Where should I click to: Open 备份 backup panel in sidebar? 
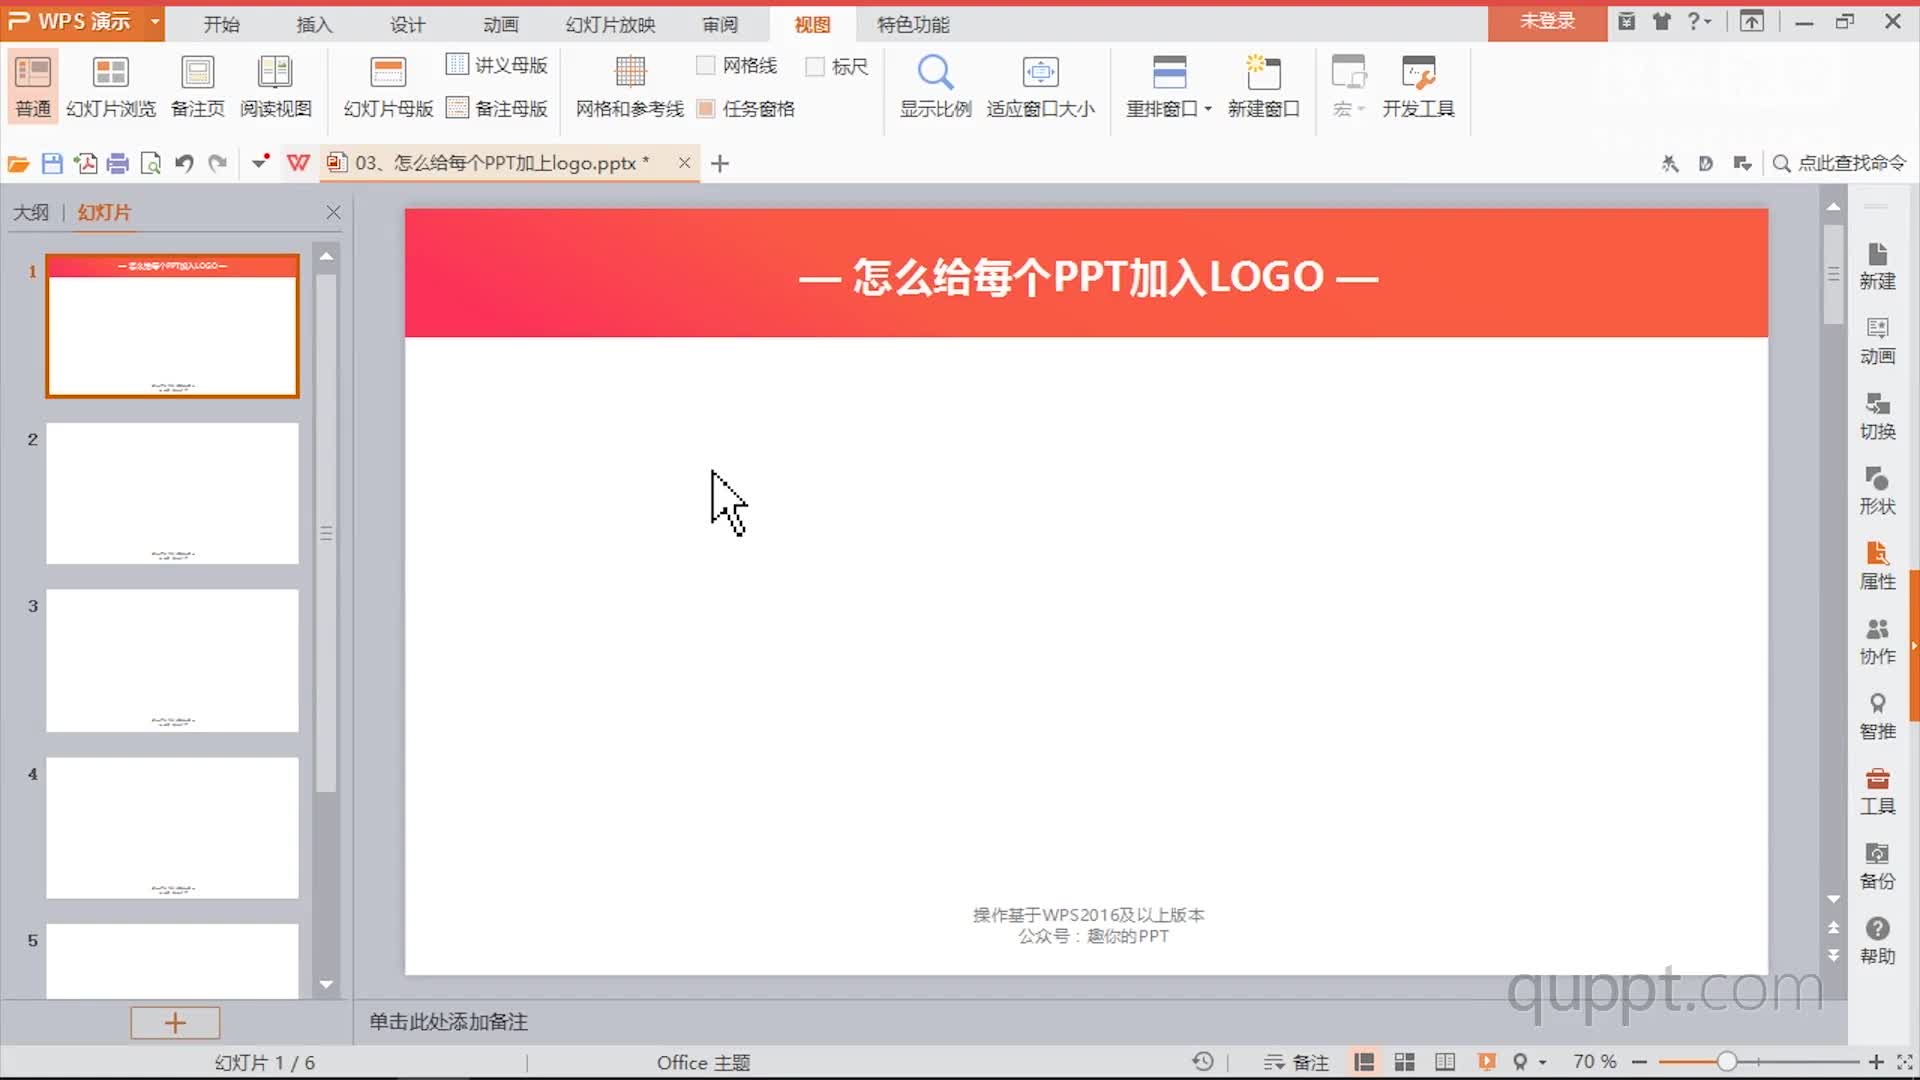[1877, 866]
